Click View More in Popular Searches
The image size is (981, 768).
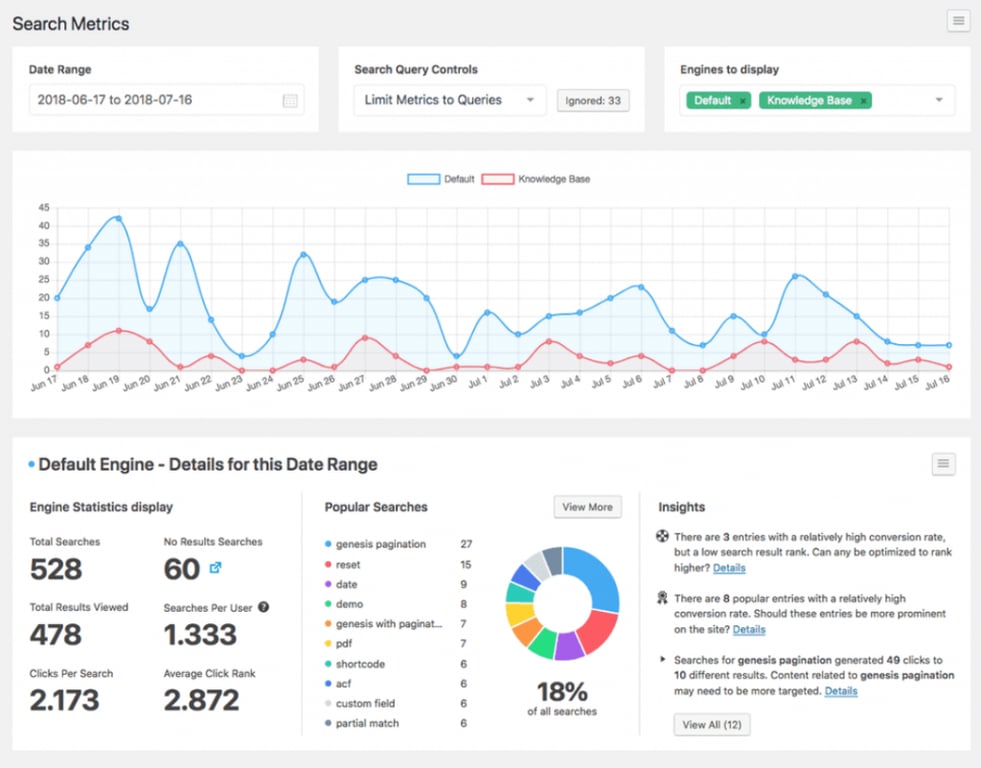587,507
